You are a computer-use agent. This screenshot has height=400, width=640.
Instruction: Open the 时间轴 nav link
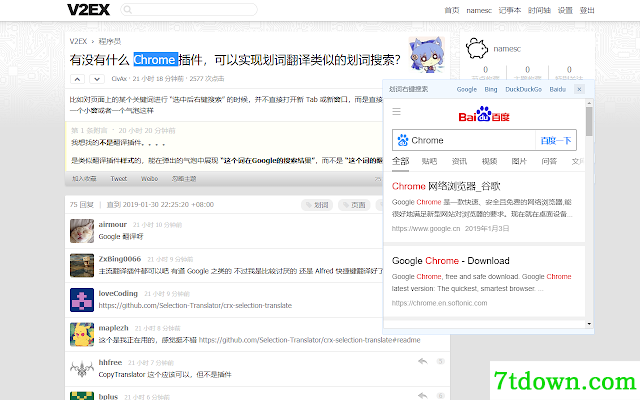[539, 10]
